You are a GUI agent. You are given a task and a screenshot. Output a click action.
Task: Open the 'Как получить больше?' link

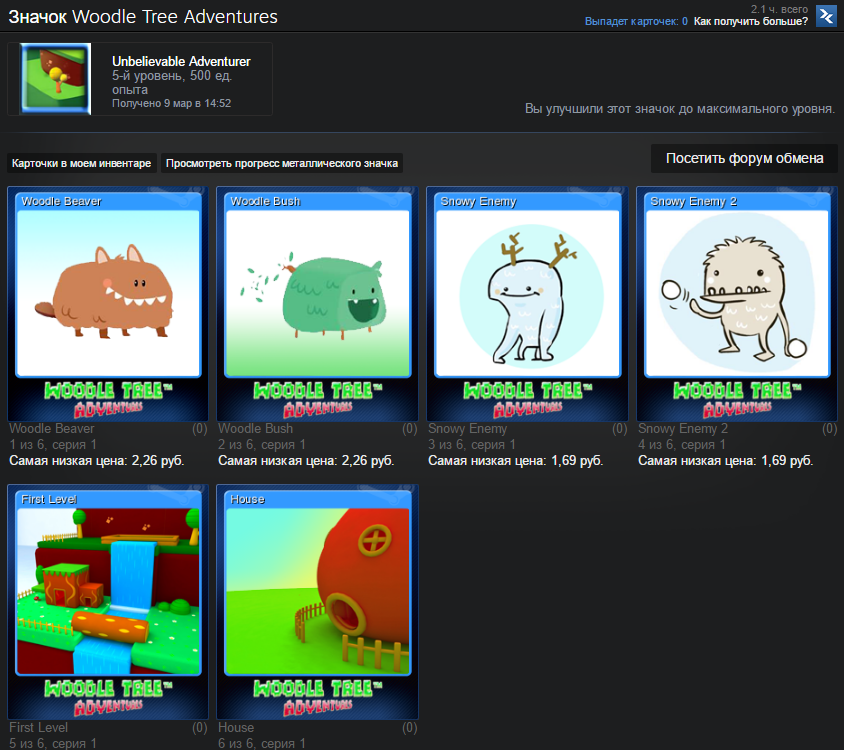click(x=750, y=22)
